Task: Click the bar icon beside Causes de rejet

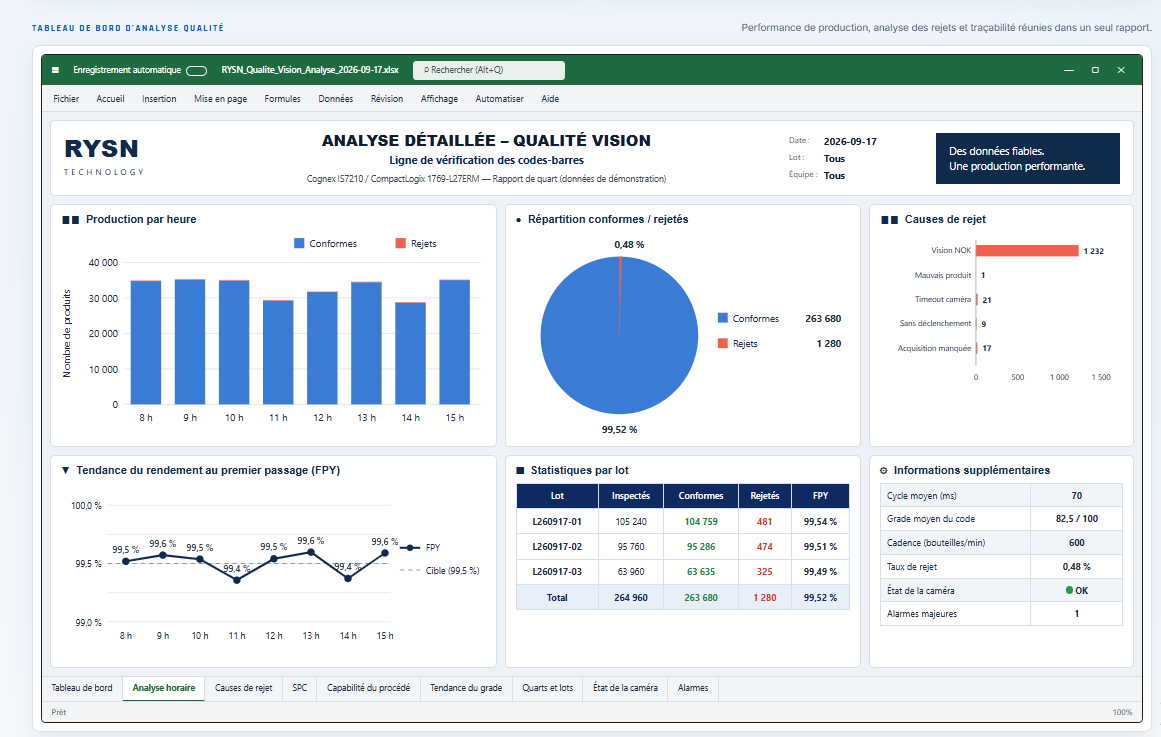Action: tap(889, 220)
